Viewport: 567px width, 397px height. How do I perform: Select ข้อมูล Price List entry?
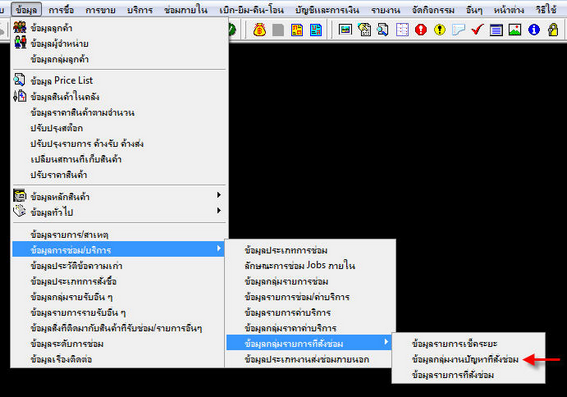click(119, 80)
